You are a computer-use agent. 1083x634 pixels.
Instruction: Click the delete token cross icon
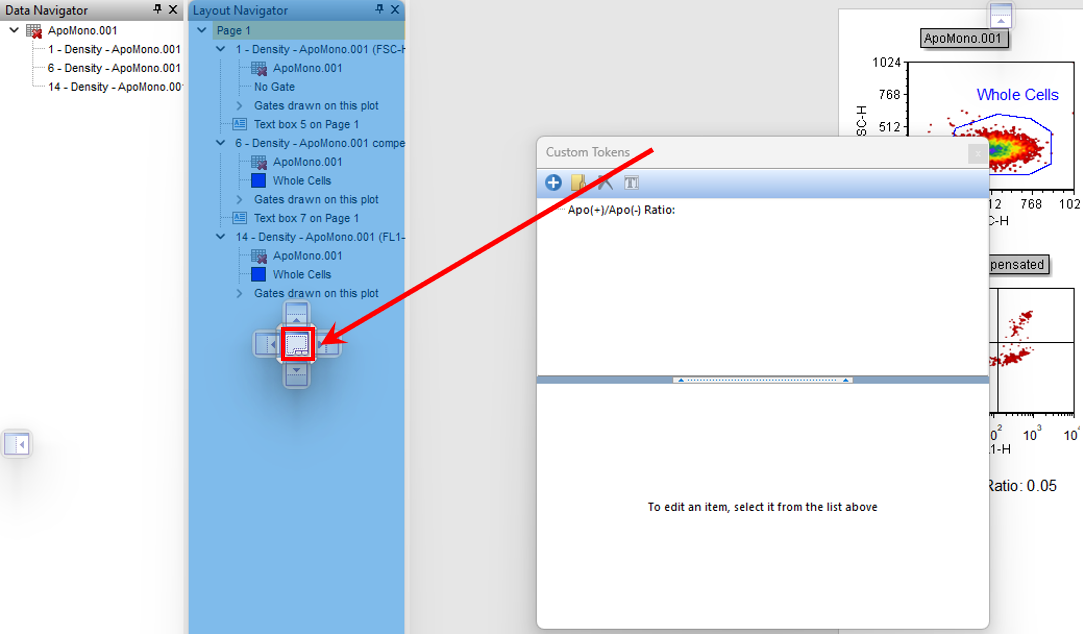605,182
